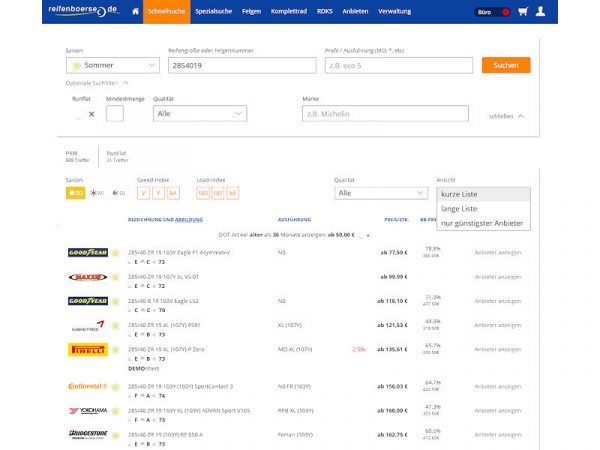Show Anbieter for Pirelli P Zero

498,349
